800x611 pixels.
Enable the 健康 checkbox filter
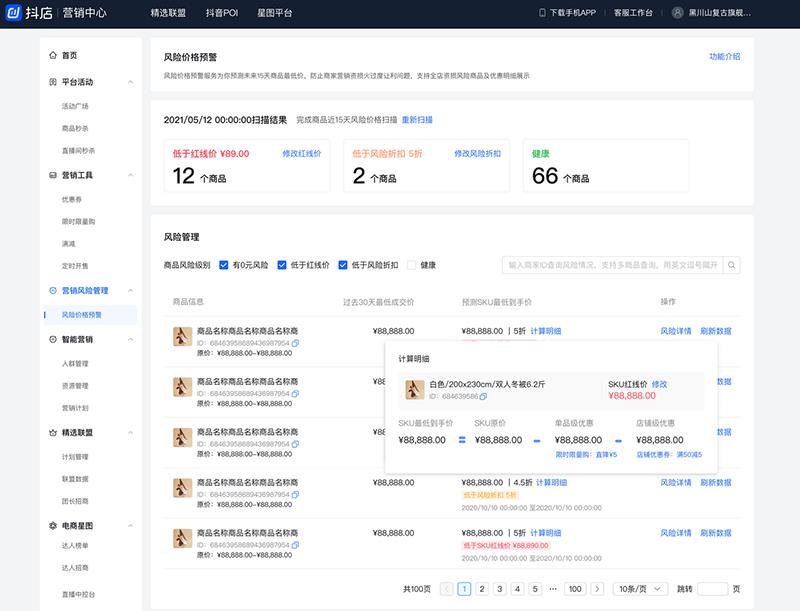coord(411,265)
